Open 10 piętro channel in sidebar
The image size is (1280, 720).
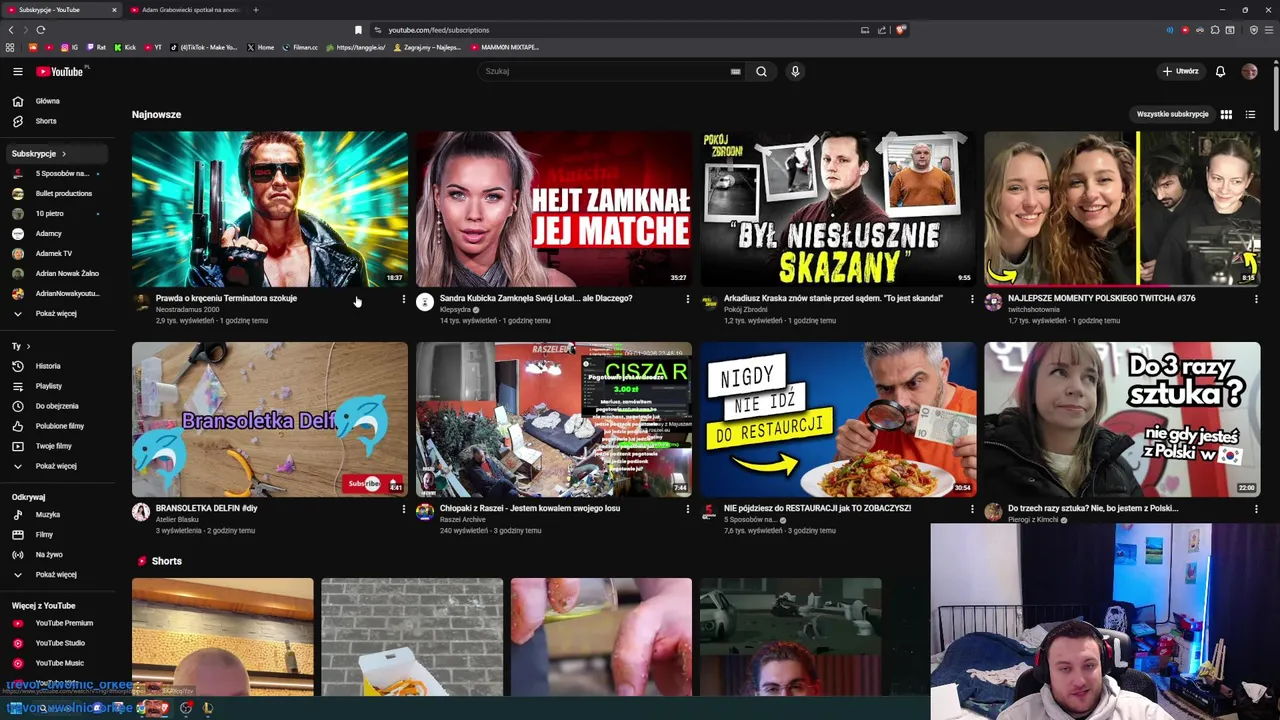(56, 213)
